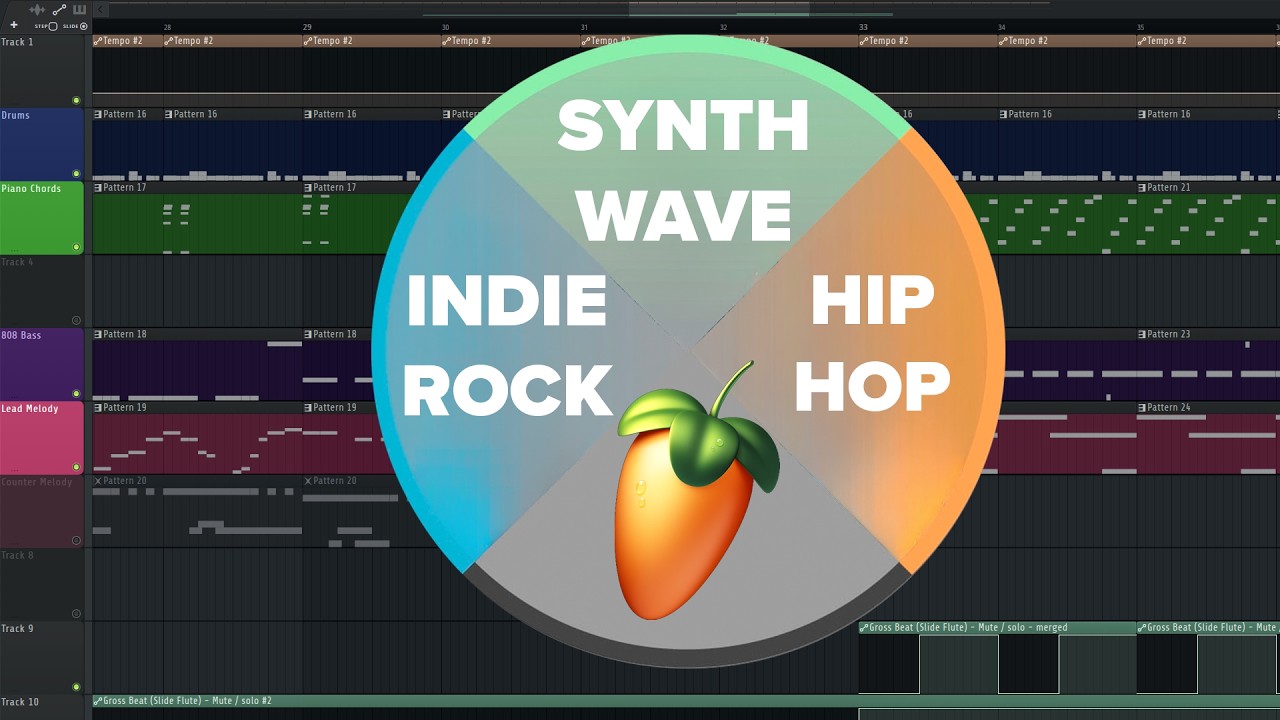Screen dimensions: 1280x720
Task: Click bar 29 on the timeline ruler
Action: click(307, 27)
